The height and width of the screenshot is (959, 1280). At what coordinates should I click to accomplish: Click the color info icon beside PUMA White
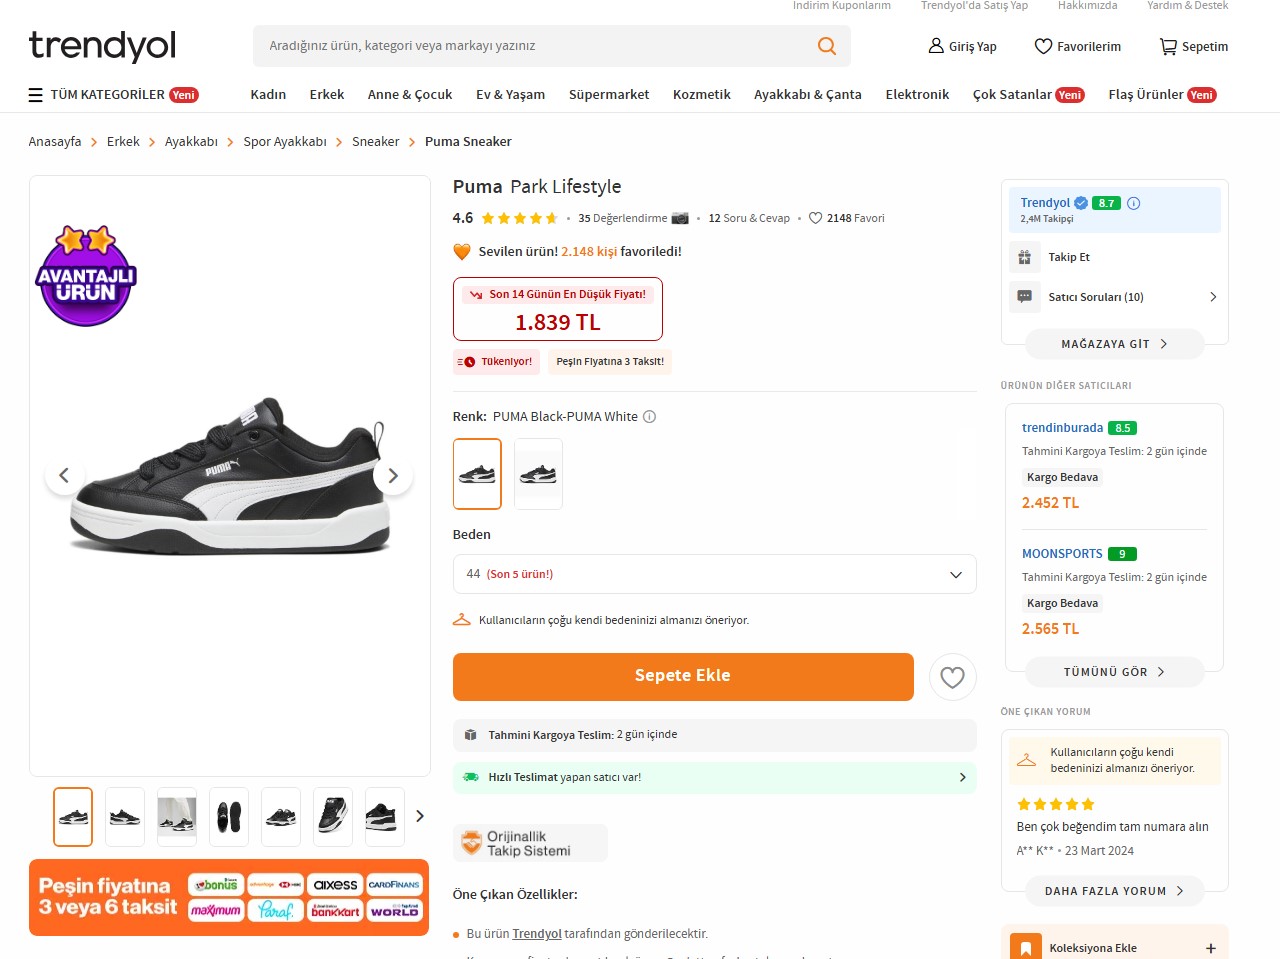point(650,417)
